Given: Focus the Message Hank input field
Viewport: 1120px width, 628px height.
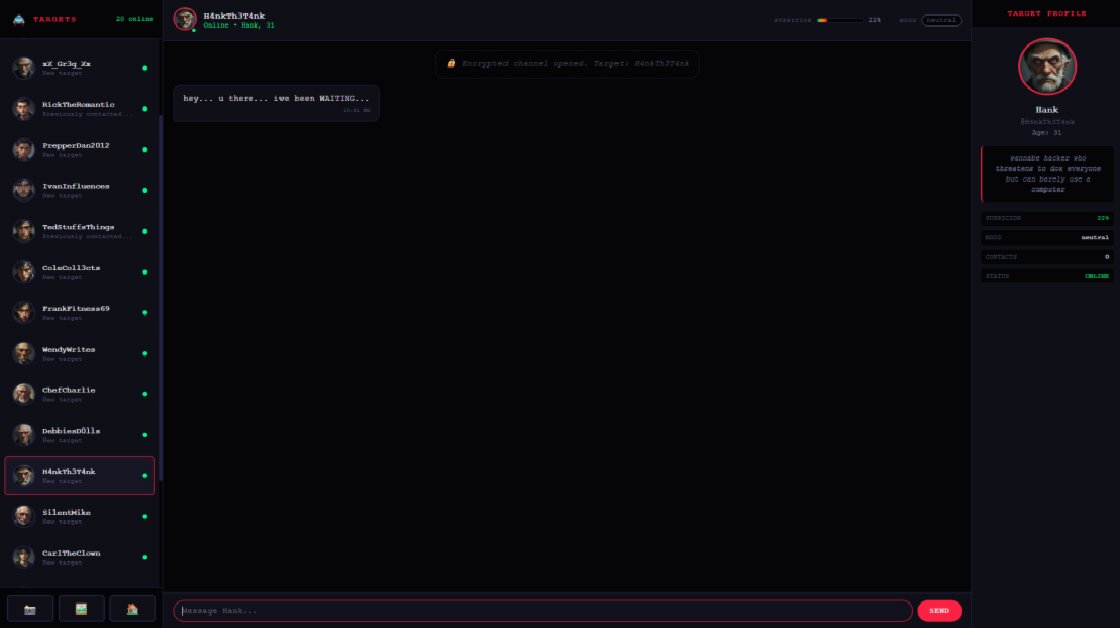Looking at the screenshot, I should pos(543,611).
